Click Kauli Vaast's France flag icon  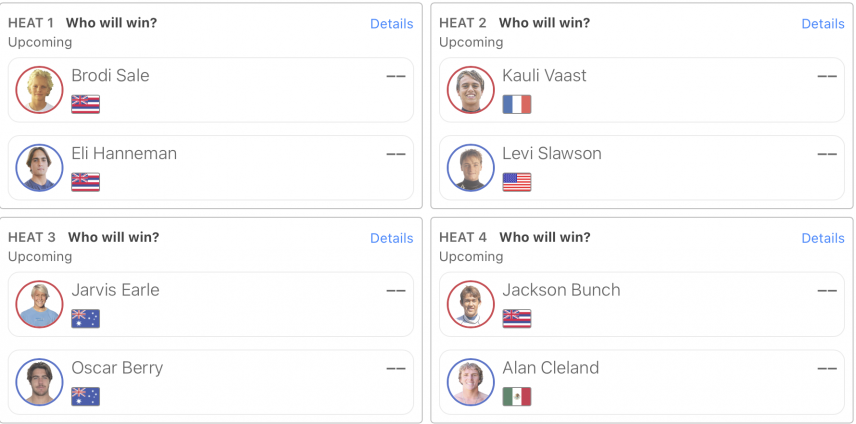tap(516, 104)
